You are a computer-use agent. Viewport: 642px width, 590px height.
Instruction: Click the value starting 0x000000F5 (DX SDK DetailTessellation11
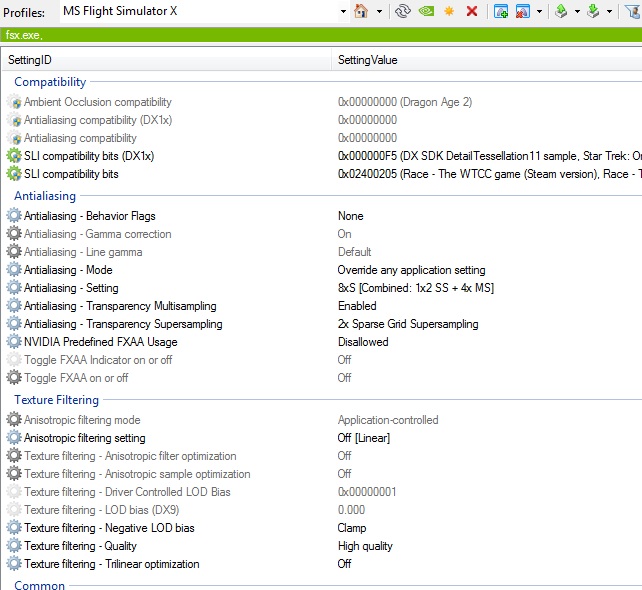(490, 156)
